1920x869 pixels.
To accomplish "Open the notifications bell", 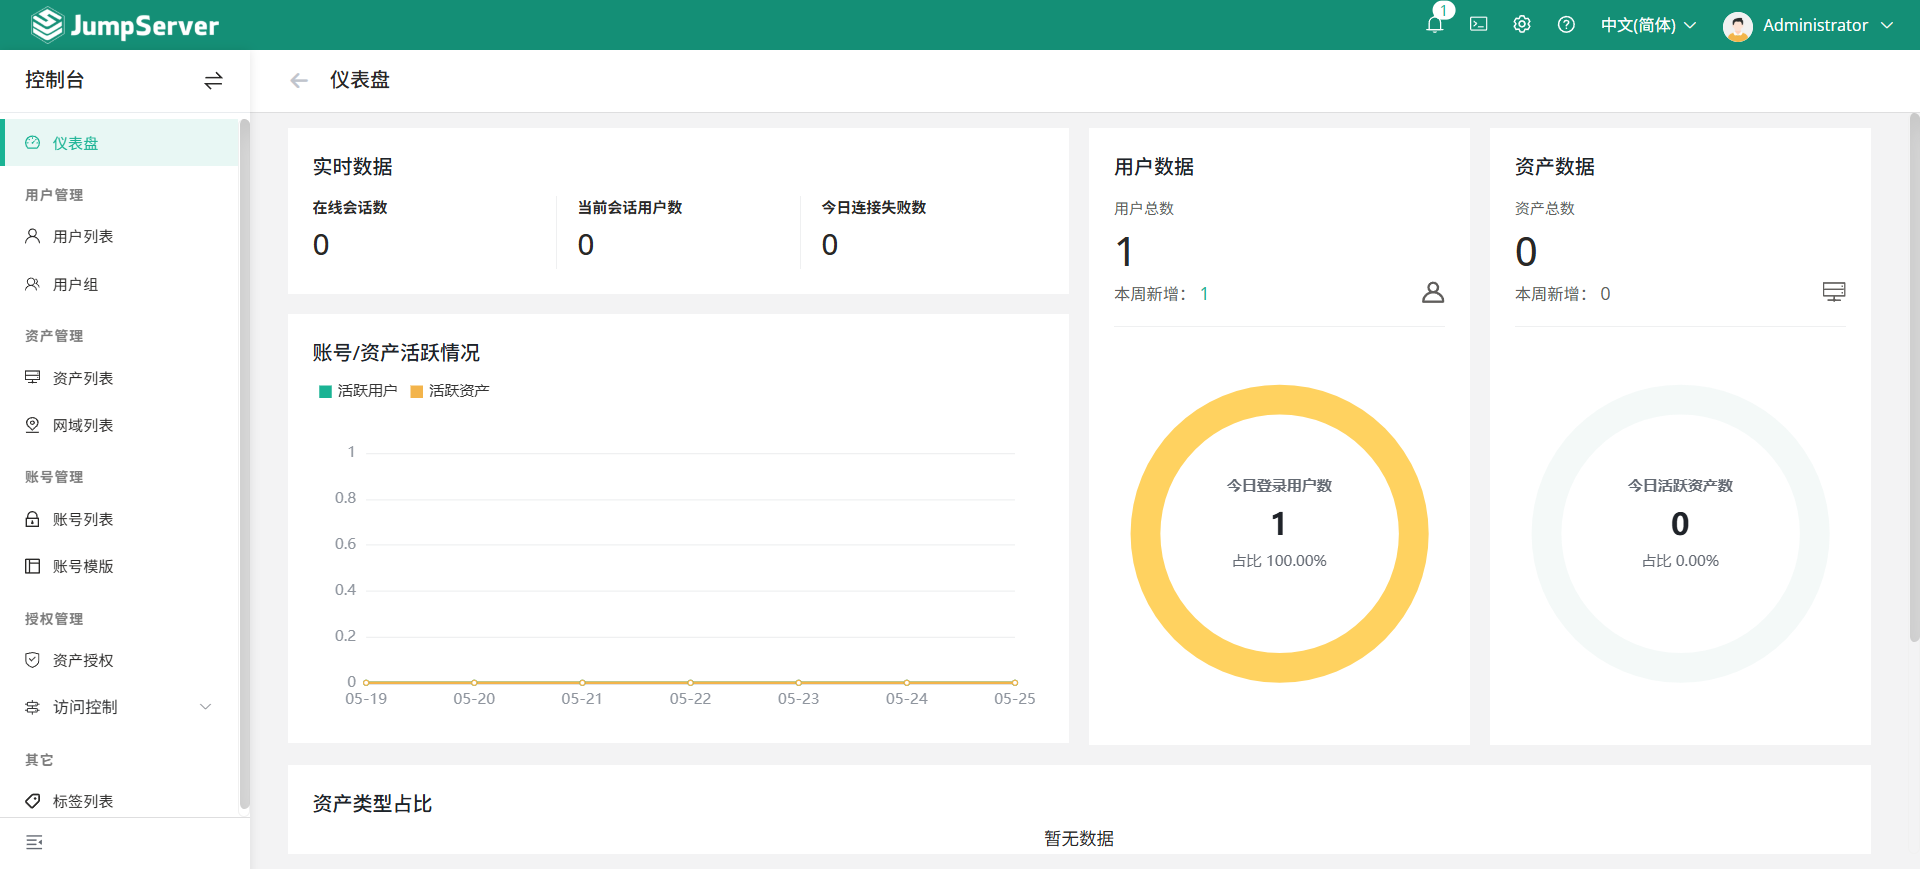I will 1434,25.
